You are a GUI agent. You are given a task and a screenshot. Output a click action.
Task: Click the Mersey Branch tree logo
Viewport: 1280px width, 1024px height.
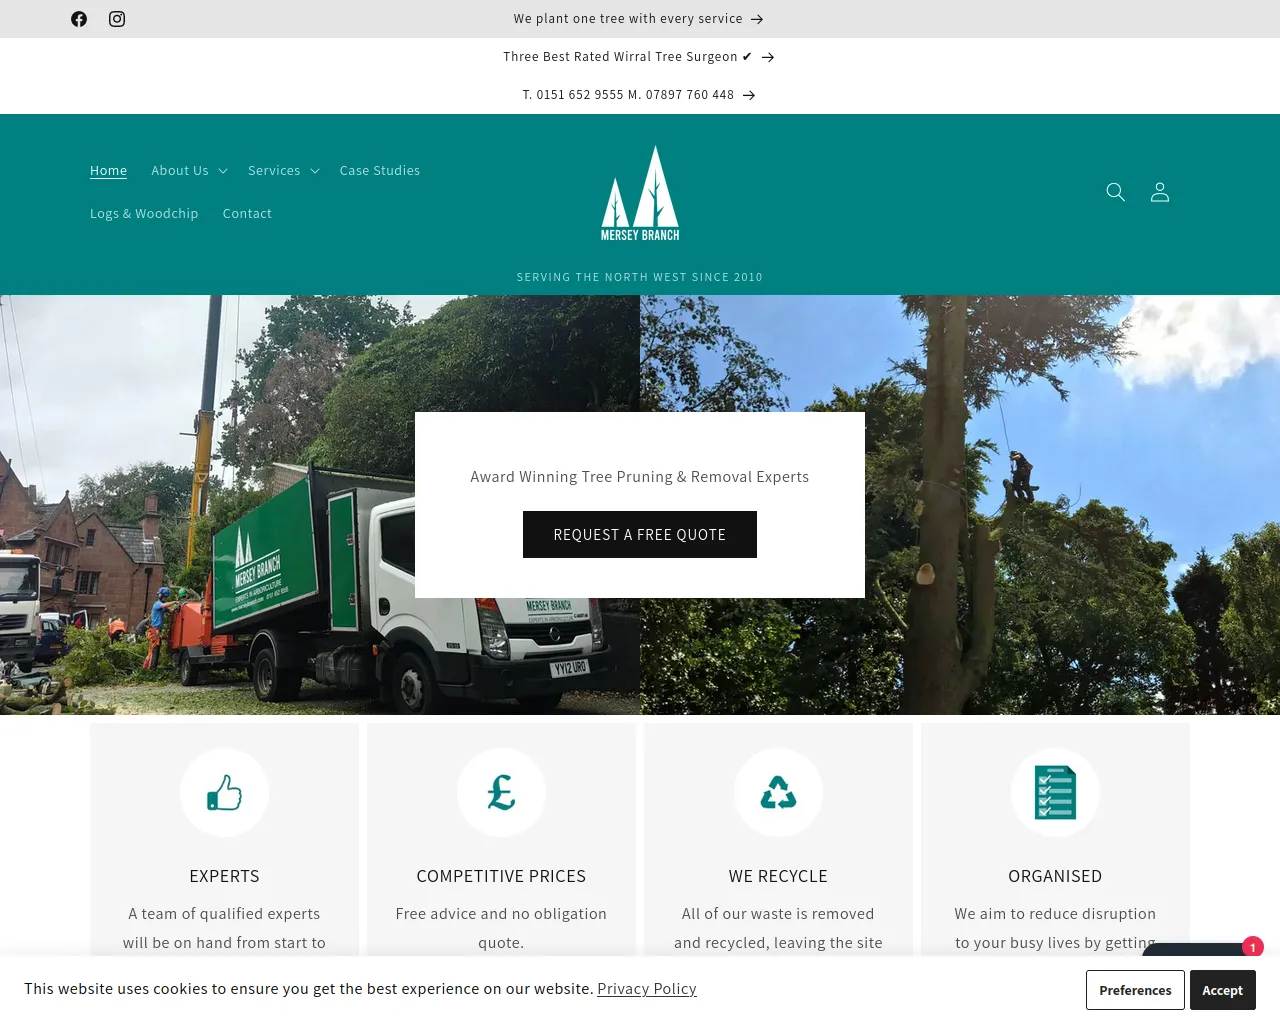point(640,194)
